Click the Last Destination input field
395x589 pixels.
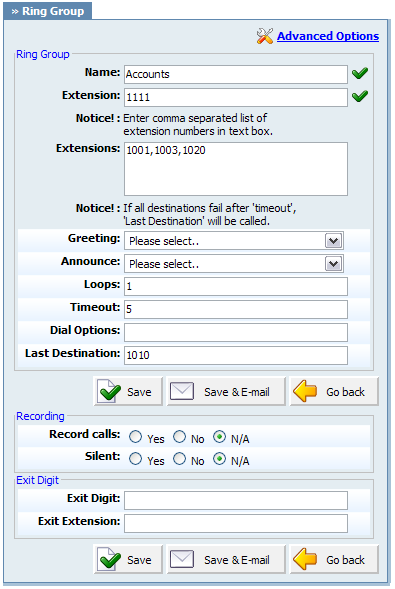236,355
